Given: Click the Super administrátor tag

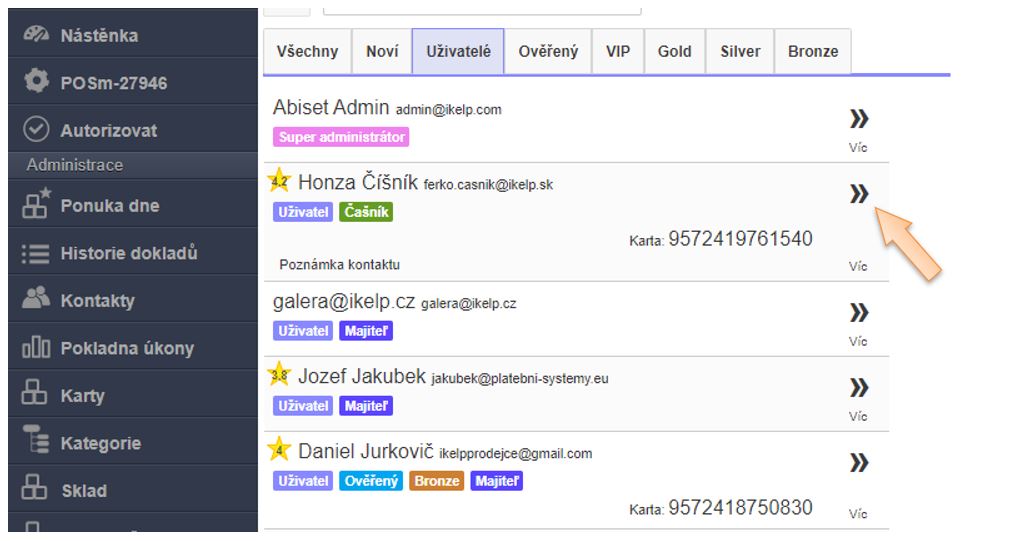Looking at the screenshot, I should pos(341,137).
